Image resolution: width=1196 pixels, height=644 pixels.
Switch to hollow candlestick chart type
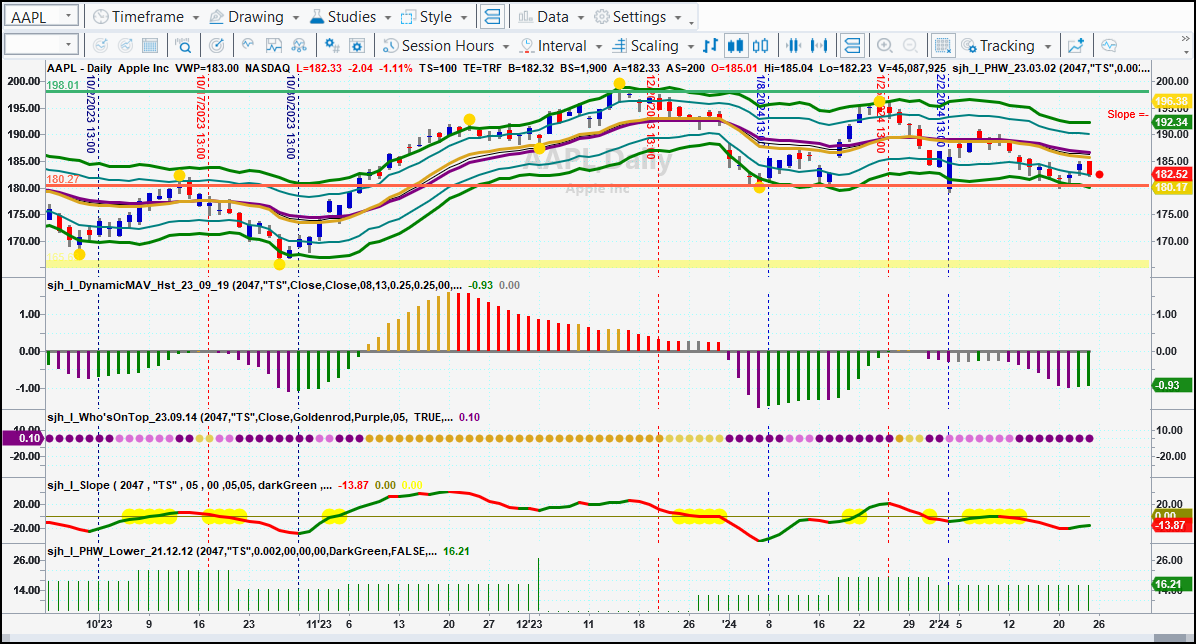(x=760, y=46)
